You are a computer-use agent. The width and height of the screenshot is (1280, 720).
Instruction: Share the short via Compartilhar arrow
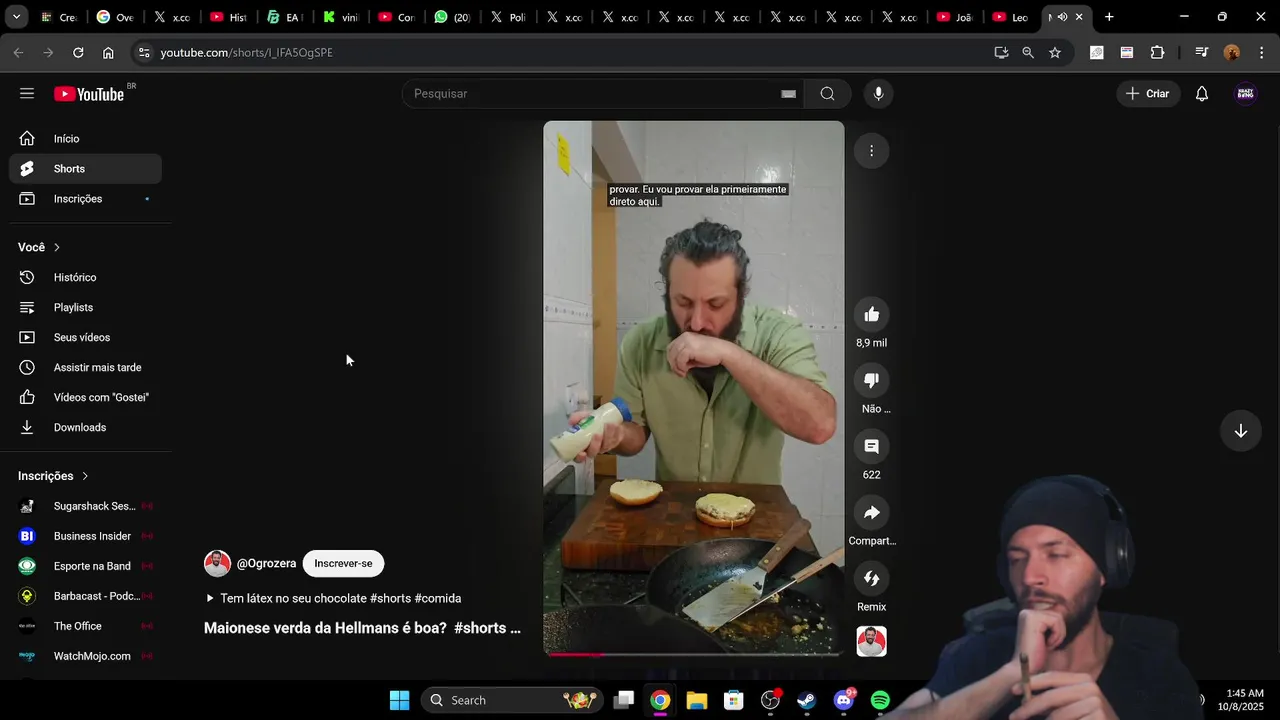[x=871, y=513]
